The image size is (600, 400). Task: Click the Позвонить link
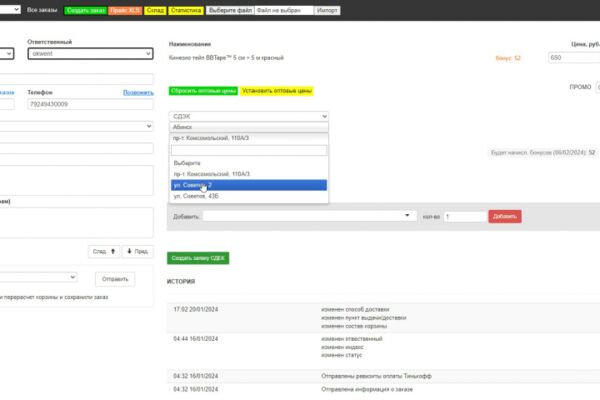tap(138, 93)
